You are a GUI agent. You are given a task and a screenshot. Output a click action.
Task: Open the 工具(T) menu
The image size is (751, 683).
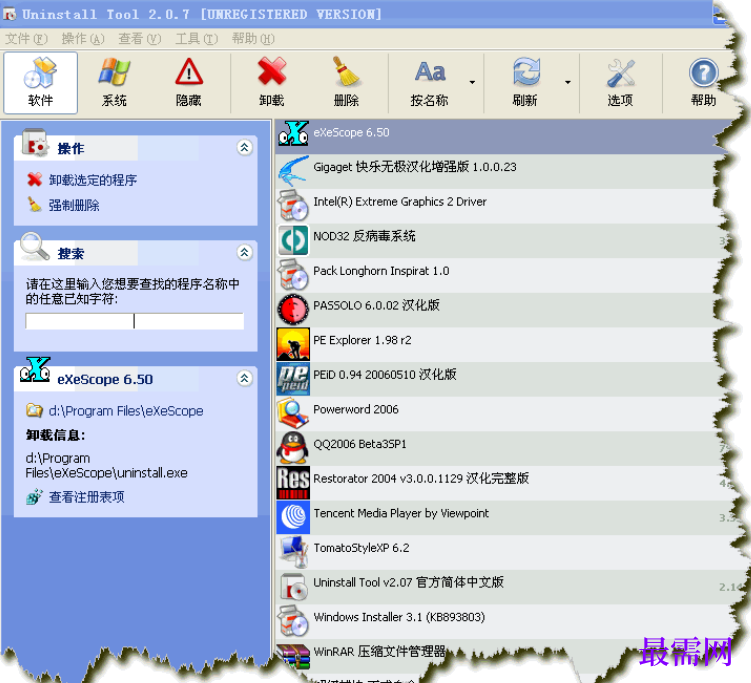196,38
